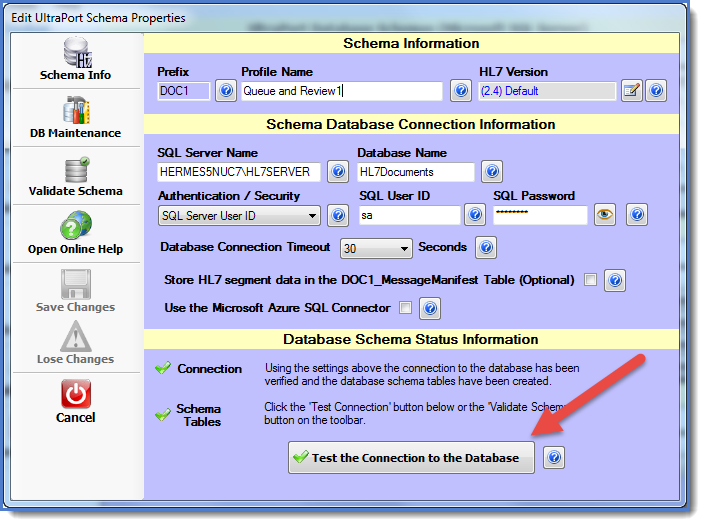Image resolution: width=705 pixels, height=526 pixels.
Task: Test the Connection to the Database
Action: (x=411, y=458)
